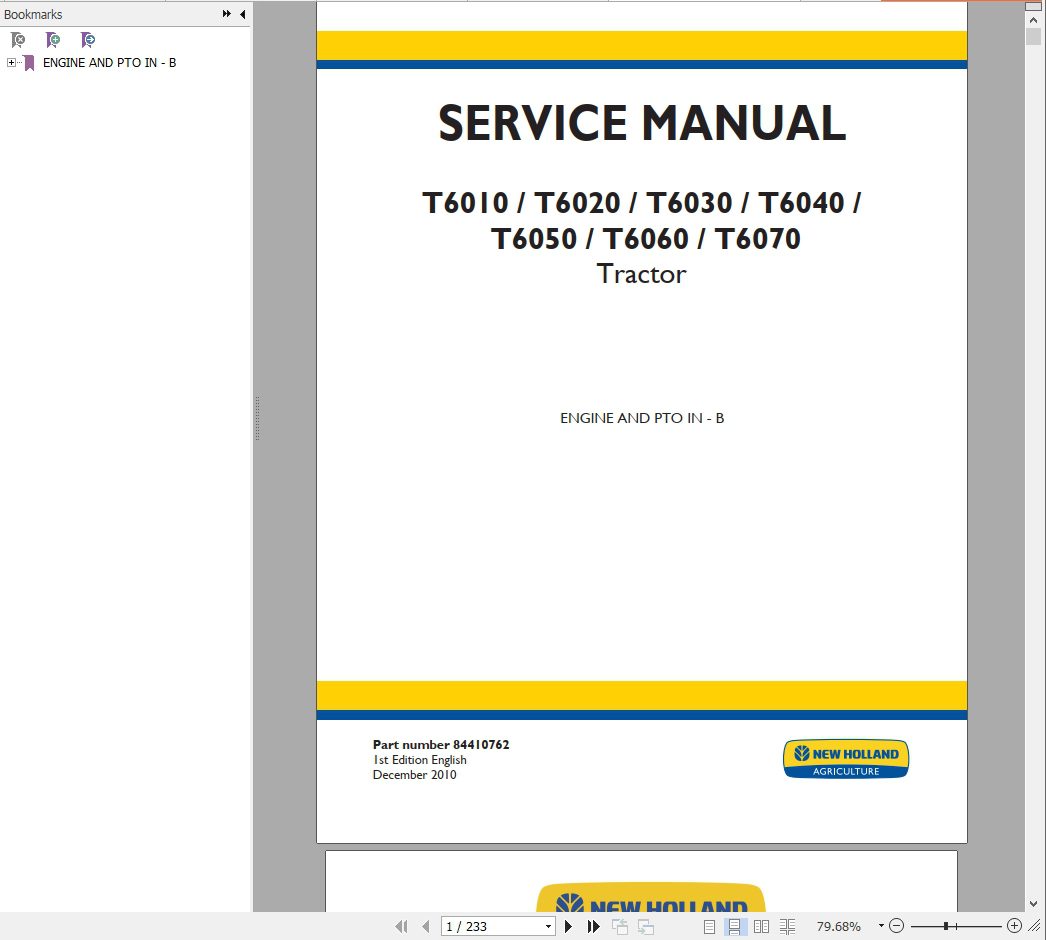This screenshot has height=940, width=1046.
Task: Go to the first page
Action: 401,927
